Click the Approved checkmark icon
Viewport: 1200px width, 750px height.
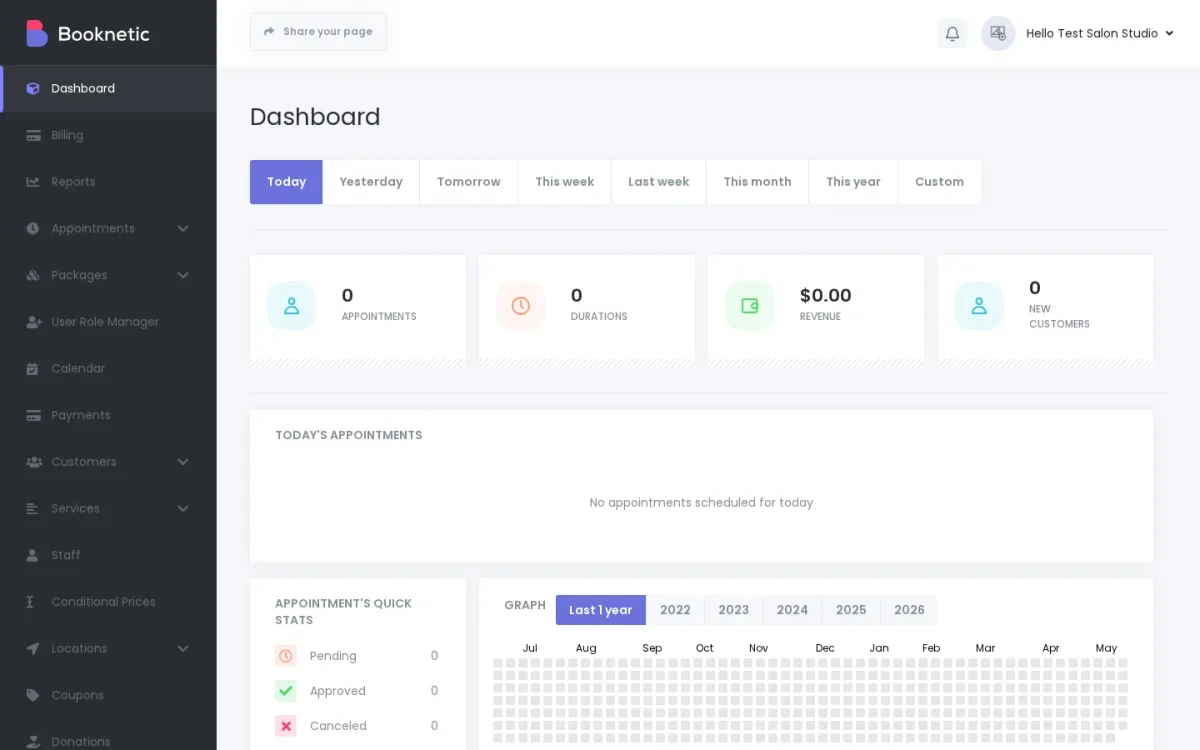[x=286, y=691]
